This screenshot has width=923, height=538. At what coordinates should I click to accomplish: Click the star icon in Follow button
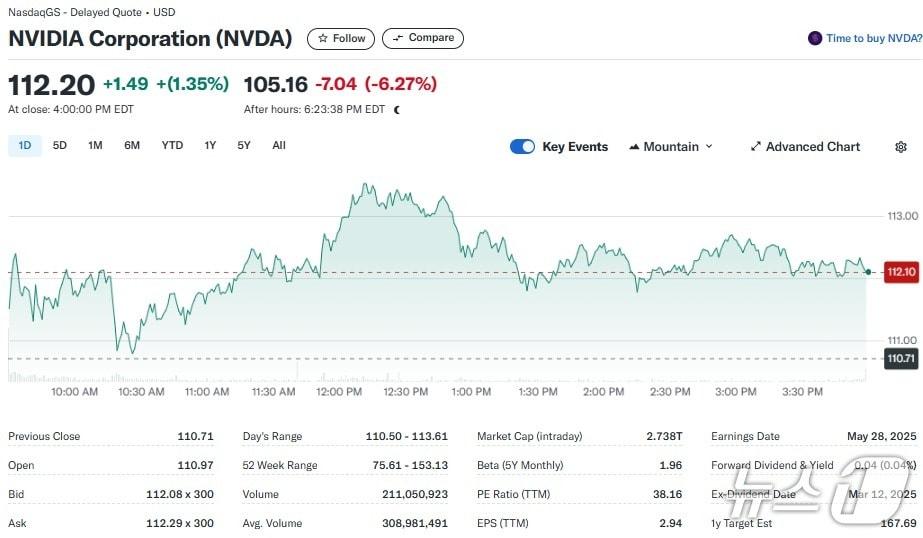click(x=323, y=39)
